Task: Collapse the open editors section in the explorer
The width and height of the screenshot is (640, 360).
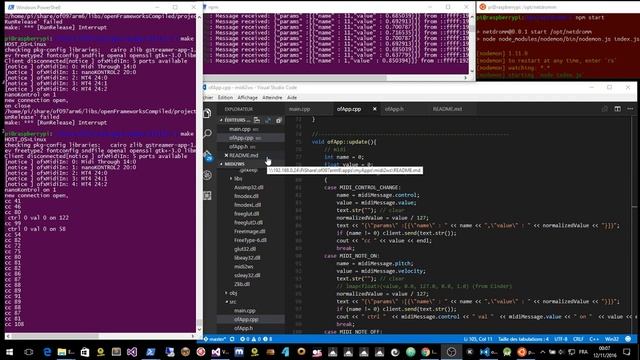Action: coord(222,120)
